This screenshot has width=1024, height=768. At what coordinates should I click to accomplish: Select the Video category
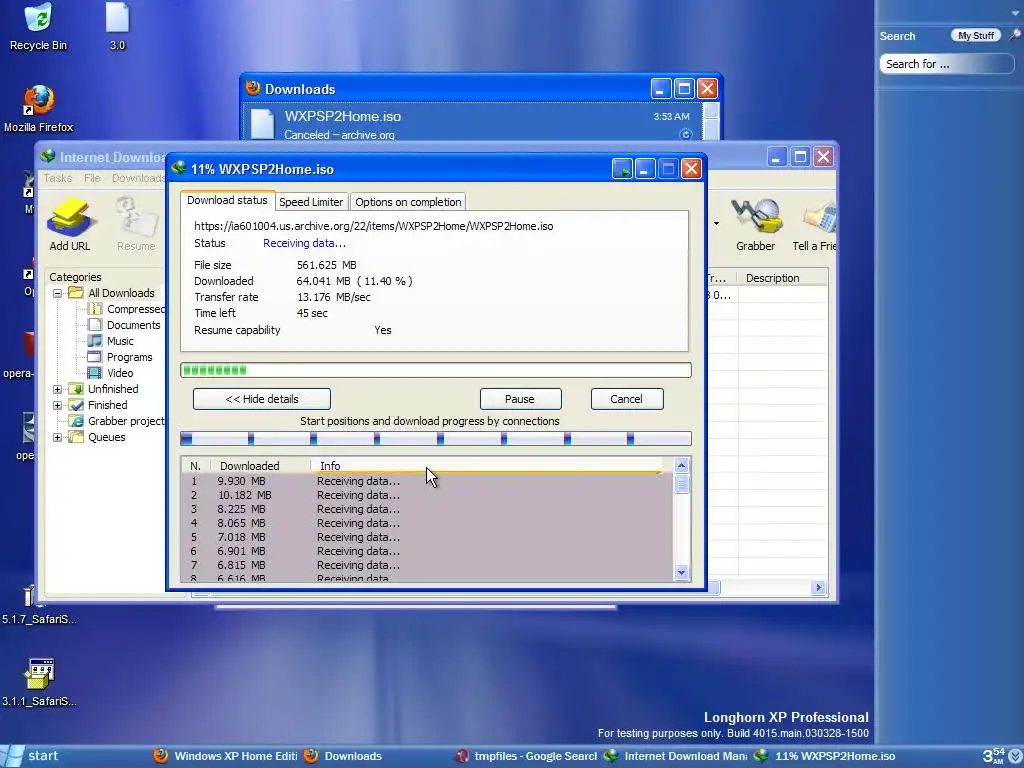[110, 373]
